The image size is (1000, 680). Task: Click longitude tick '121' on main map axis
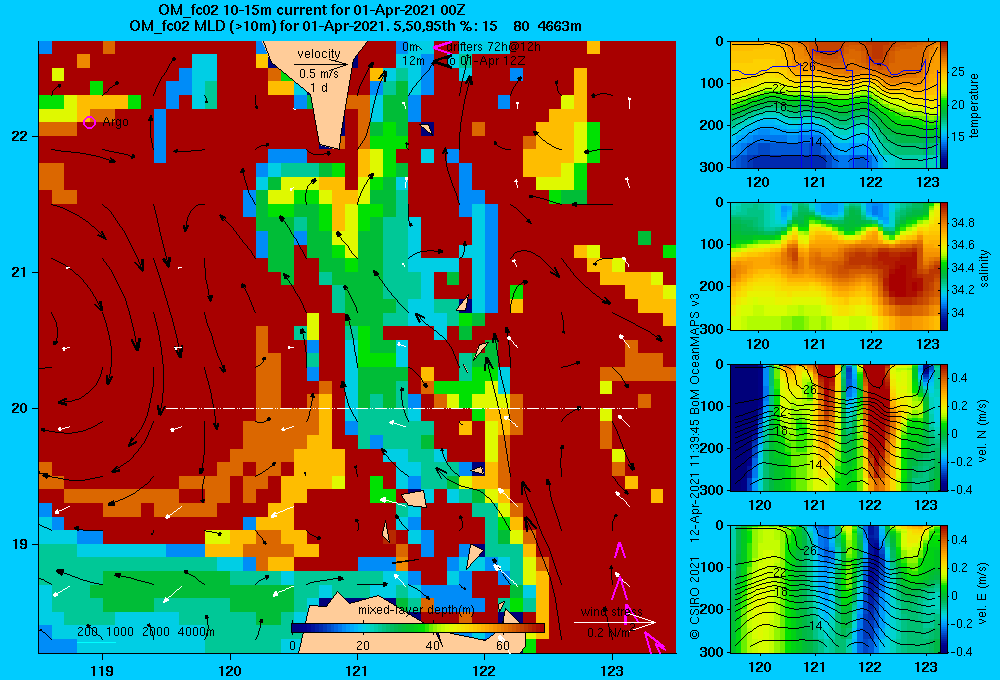tap(357, 670)
